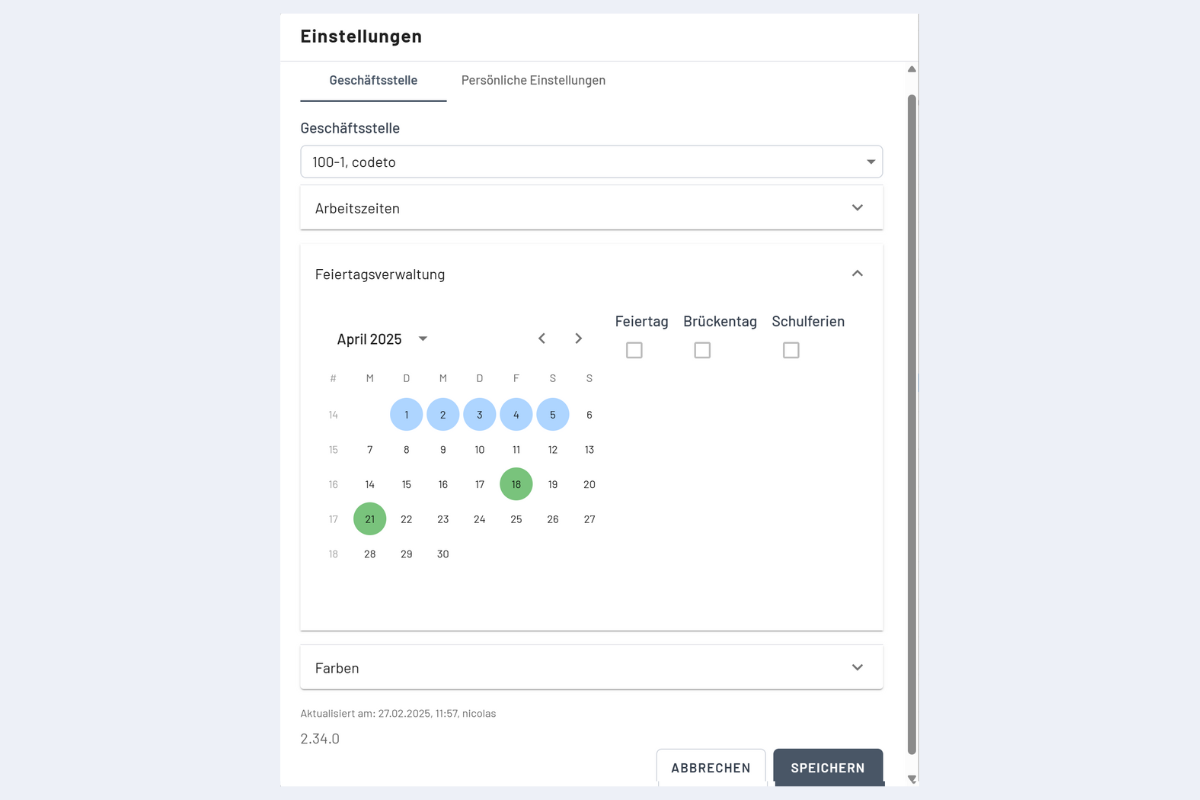Select the green highlighted date 21
Image resolution: width=1200 pixels, height=800 pixels.
coord(369,518)
